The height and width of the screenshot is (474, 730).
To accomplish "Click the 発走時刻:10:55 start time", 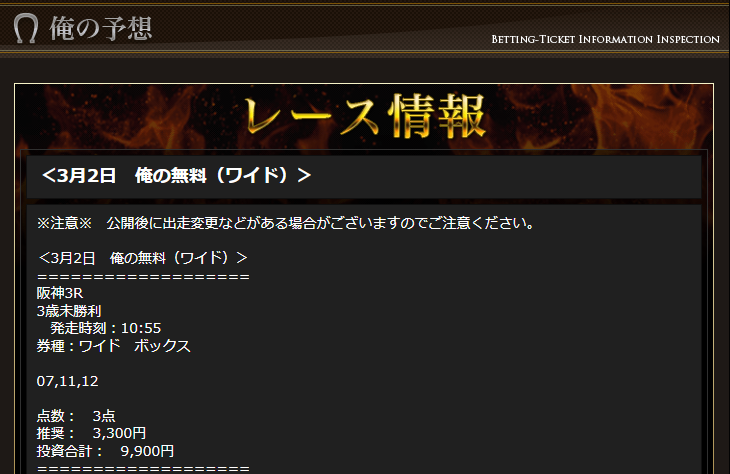I will [106, 328].
